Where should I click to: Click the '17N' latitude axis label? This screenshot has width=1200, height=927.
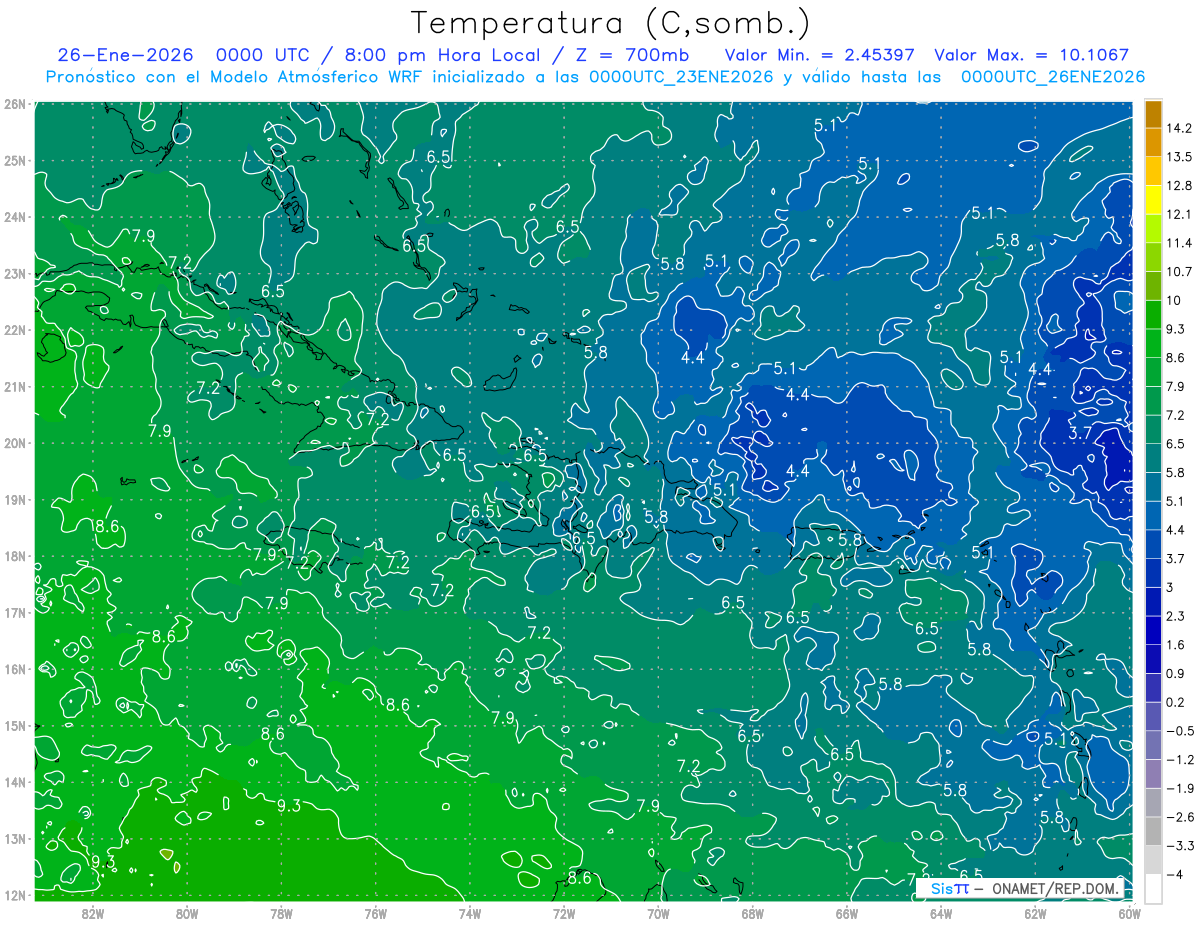point(15,613)
